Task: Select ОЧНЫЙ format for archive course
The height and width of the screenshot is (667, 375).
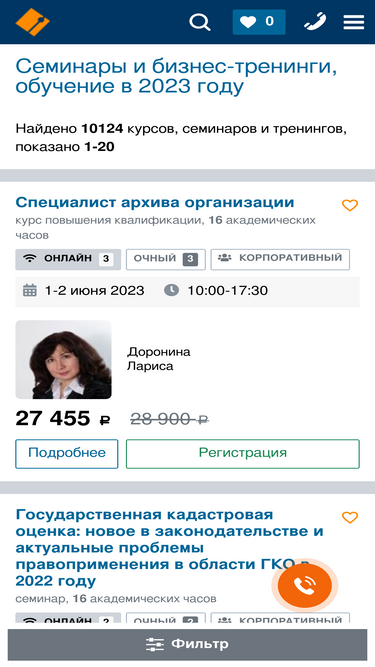Action: pyautogui.click(x=166, y=259)
